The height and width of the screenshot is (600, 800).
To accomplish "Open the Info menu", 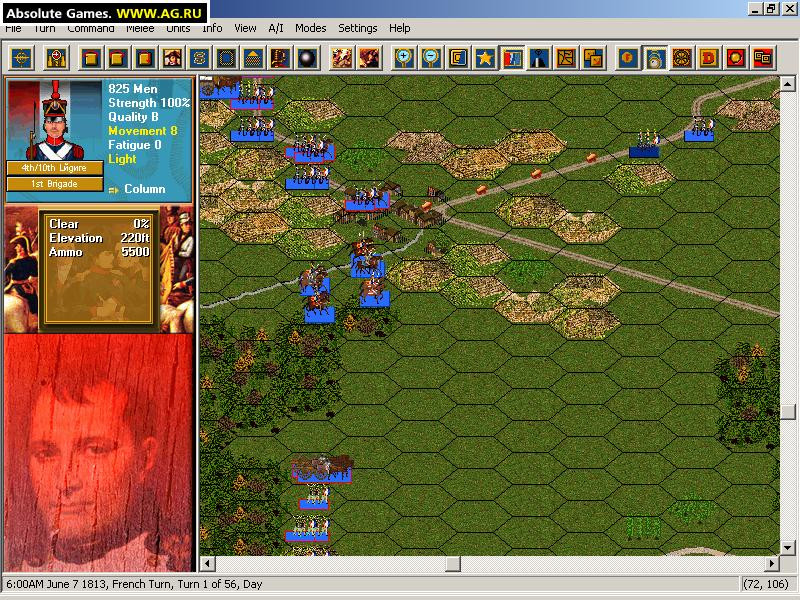I will point(212,28).
